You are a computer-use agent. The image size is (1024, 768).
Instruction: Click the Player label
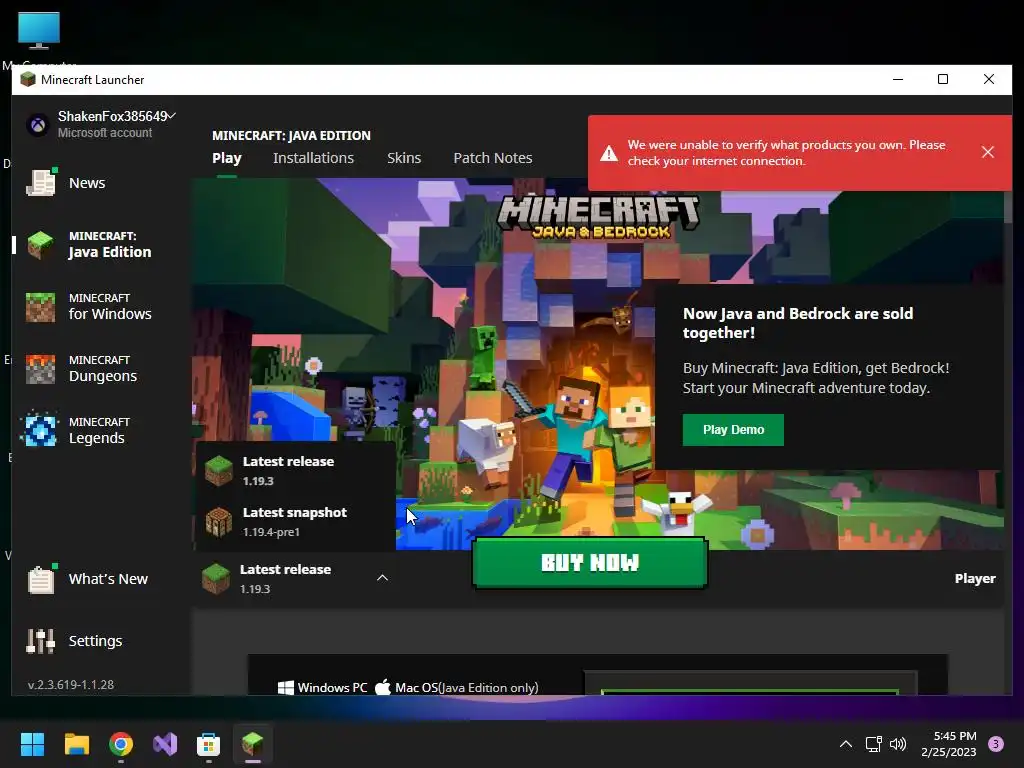point(975,579)
